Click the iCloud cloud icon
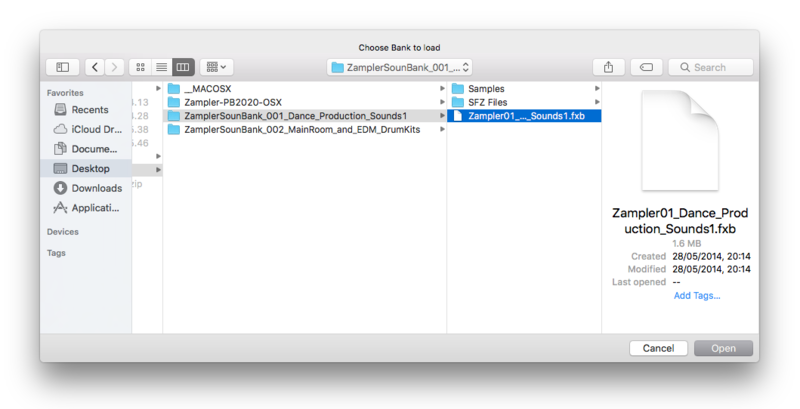 60,130
